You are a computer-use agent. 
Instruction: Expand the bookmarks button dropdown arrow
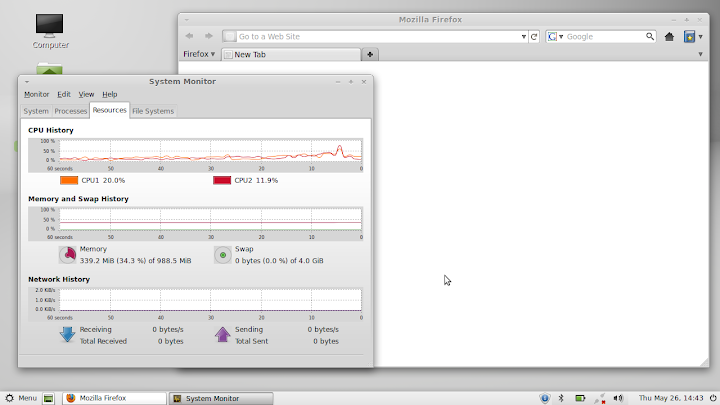[x=700, y=37]
